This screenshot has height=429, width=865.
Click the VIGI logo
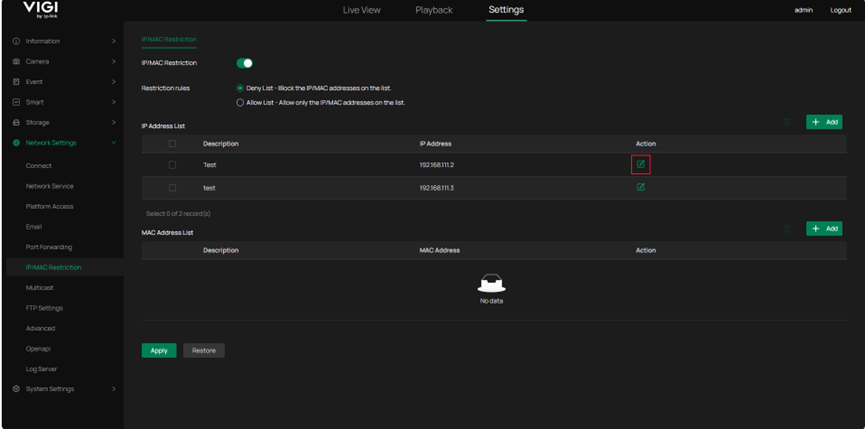(40, 10)
